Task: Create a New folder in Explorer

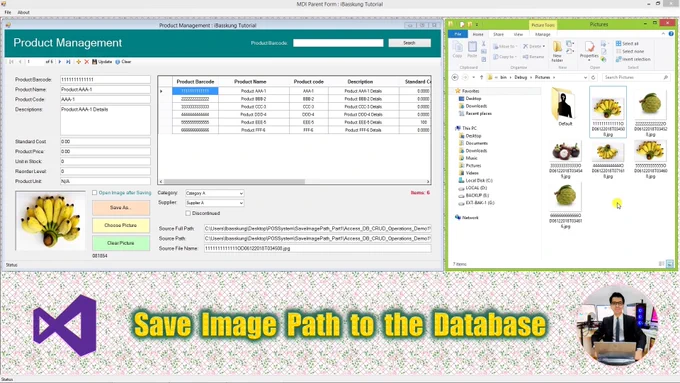Action: (x=557, y=51)
